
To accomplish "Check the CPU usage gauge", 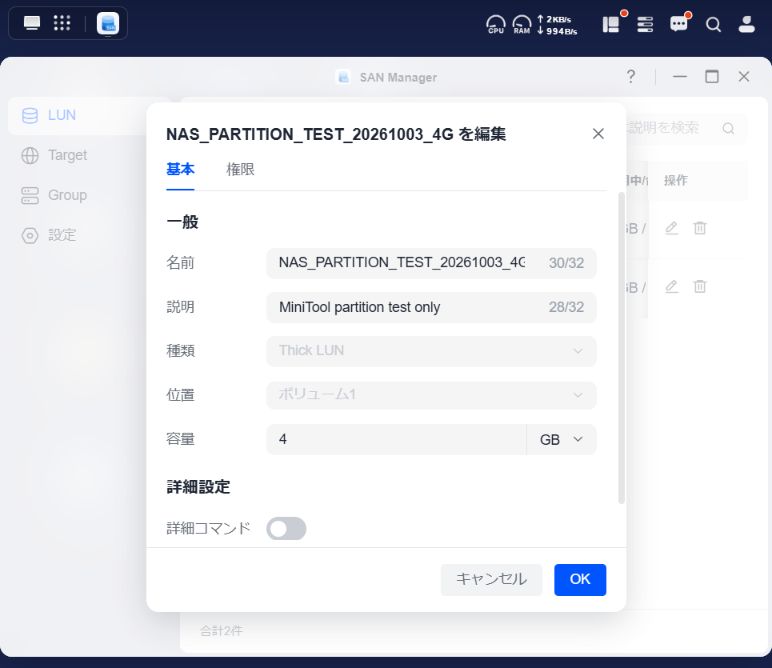I will (495, 24).
